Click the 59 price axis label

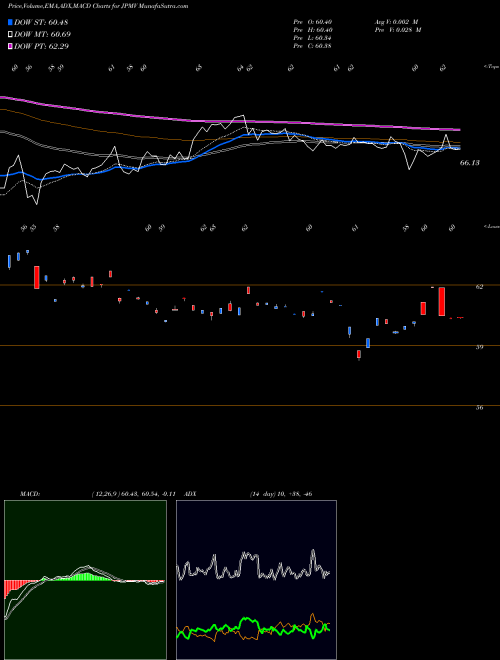(x=479, y=347)
